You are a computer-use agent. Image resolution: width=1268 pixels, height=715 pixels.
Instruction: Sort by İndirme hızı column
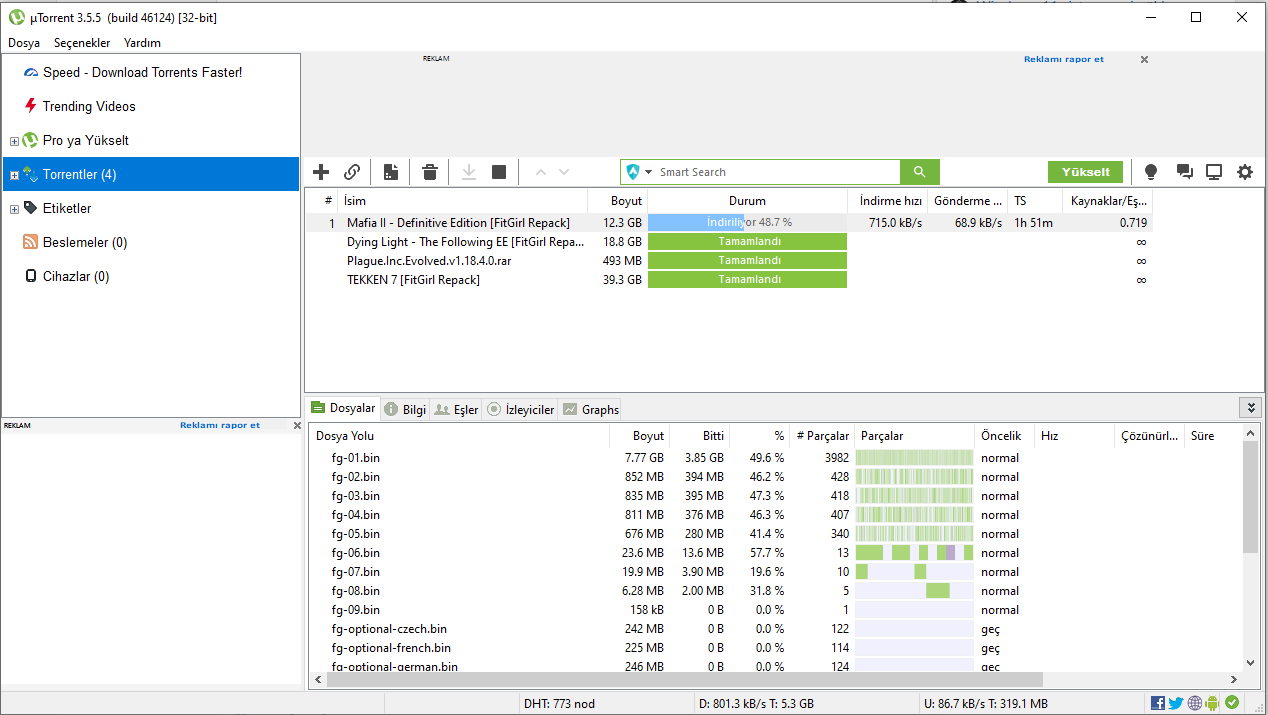pyautogui.click(x=887, y=201)
